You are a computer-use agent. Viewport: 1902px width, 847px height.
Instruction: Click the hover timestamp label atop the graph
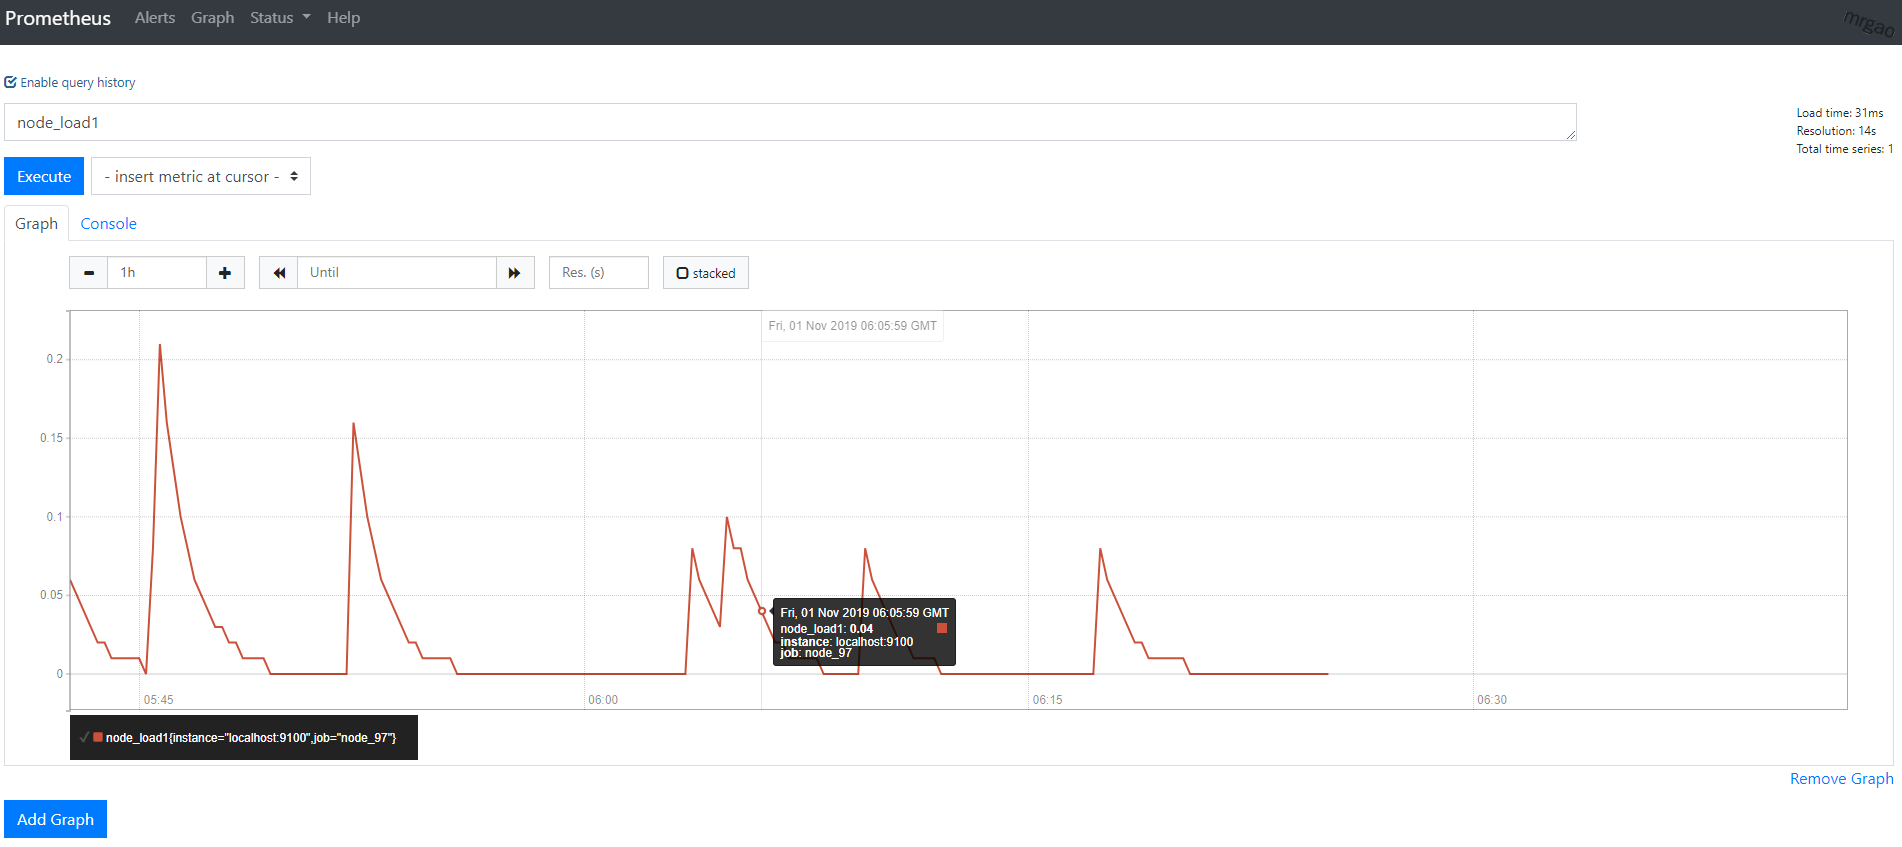point(852,326)
